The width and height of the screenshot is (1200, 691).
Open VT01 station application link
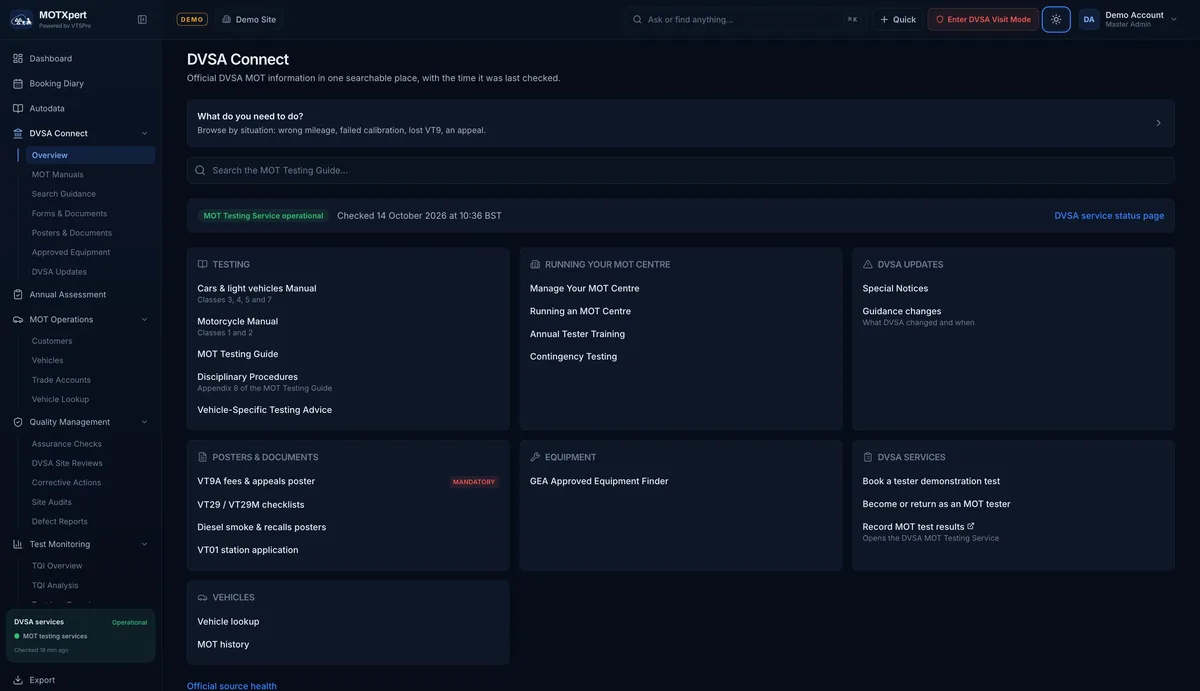pos(248,550)
